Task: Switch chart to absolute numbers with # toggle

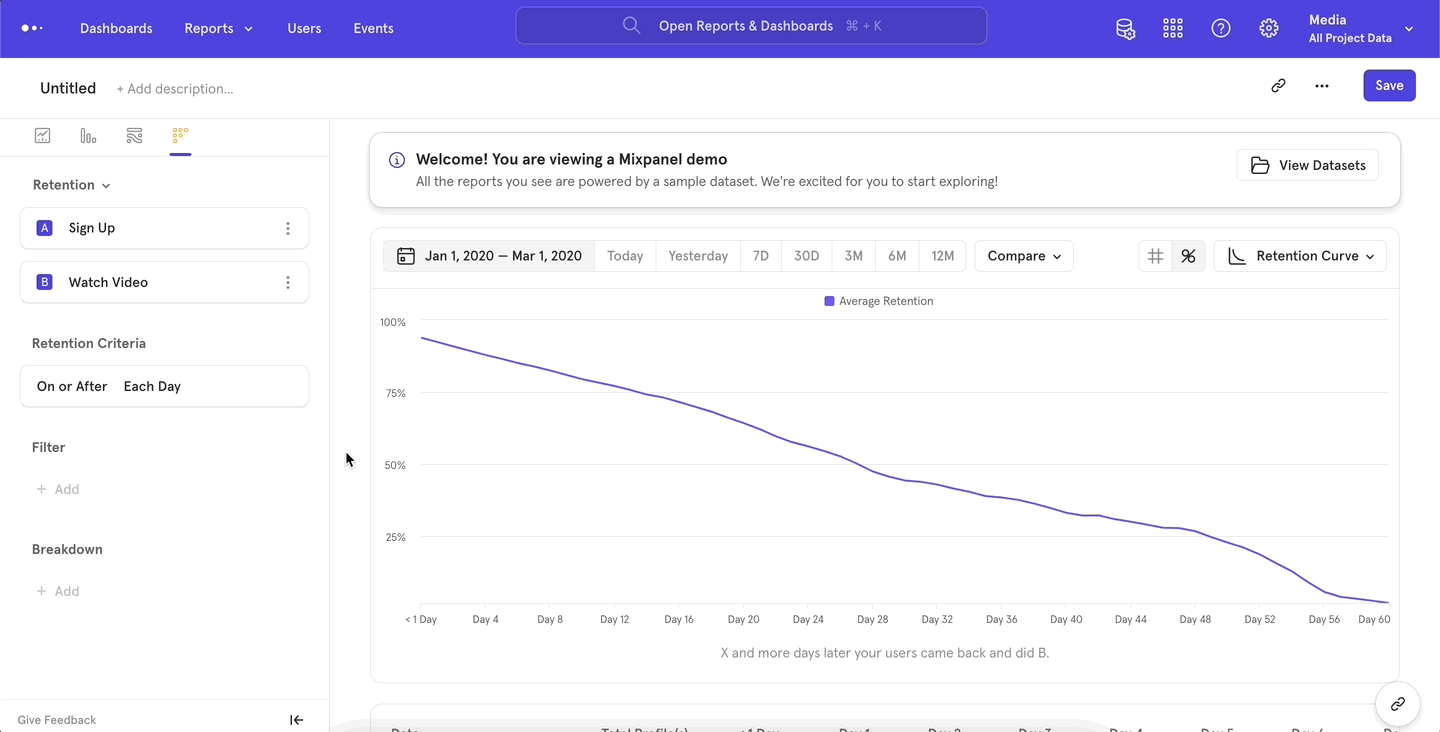Action: [x=1155, y=255]
